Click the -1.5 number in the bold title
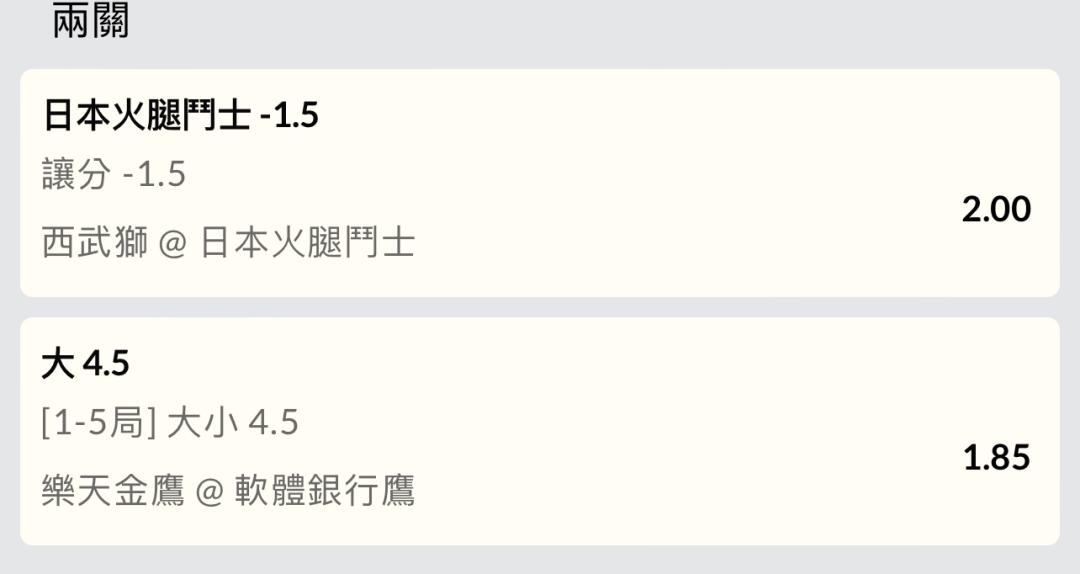The image size is (1080, 574). coord(290,116)
